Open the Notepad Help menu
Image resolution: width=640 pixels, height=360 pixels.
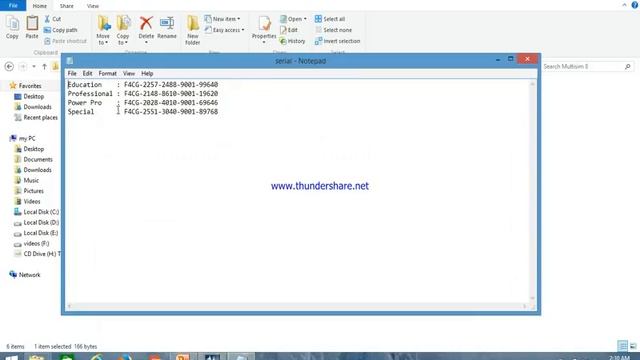coord(147,73)
